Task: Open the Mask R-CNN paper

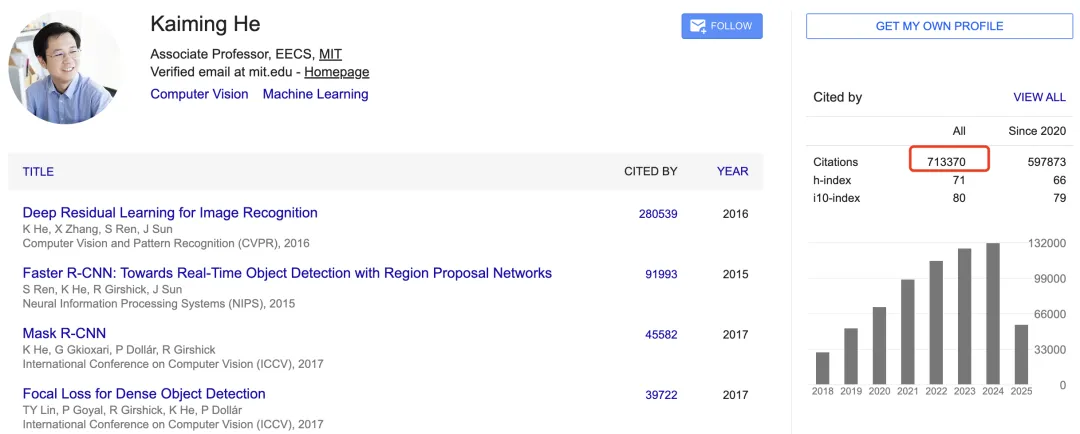Action: click(64, 333)
